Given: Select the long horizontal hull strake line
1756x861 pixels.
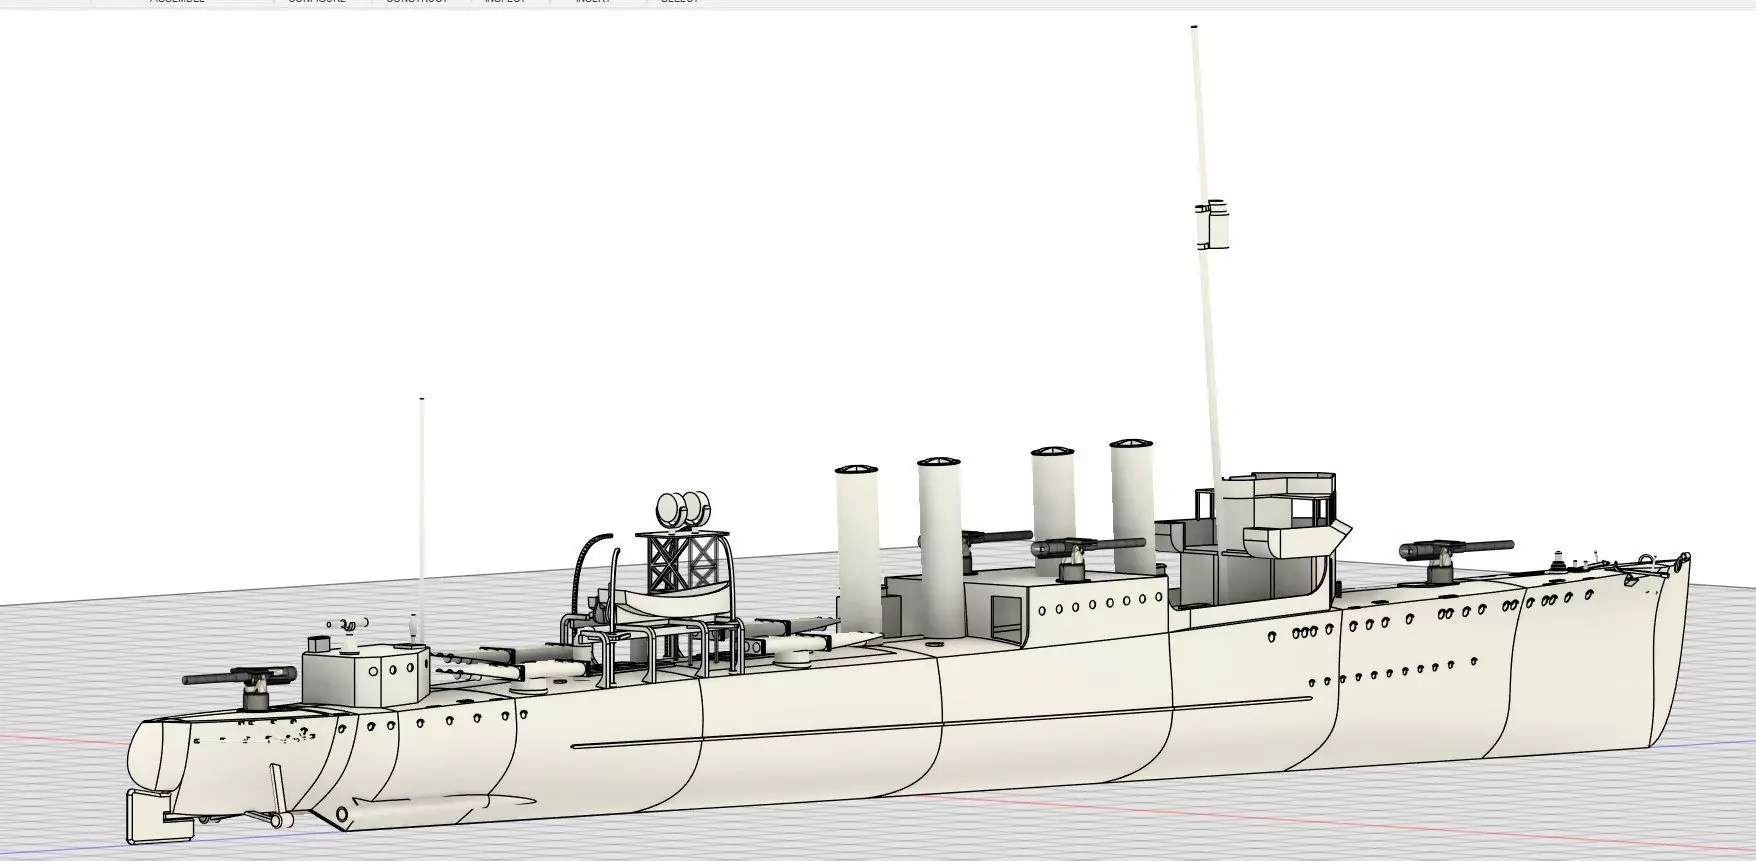Looking at the screenshot, I should (941, 722).
